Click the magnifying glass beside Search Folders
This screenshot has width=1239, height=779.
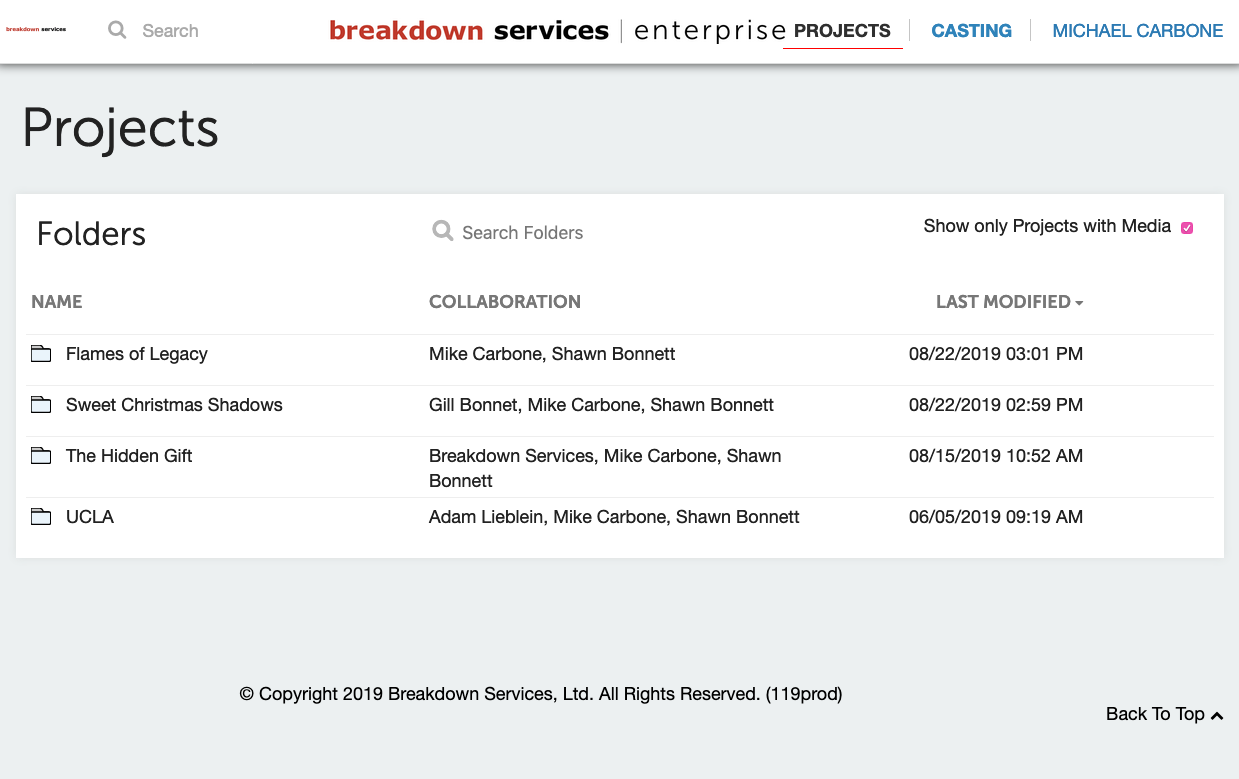click(x=443, y=231)
